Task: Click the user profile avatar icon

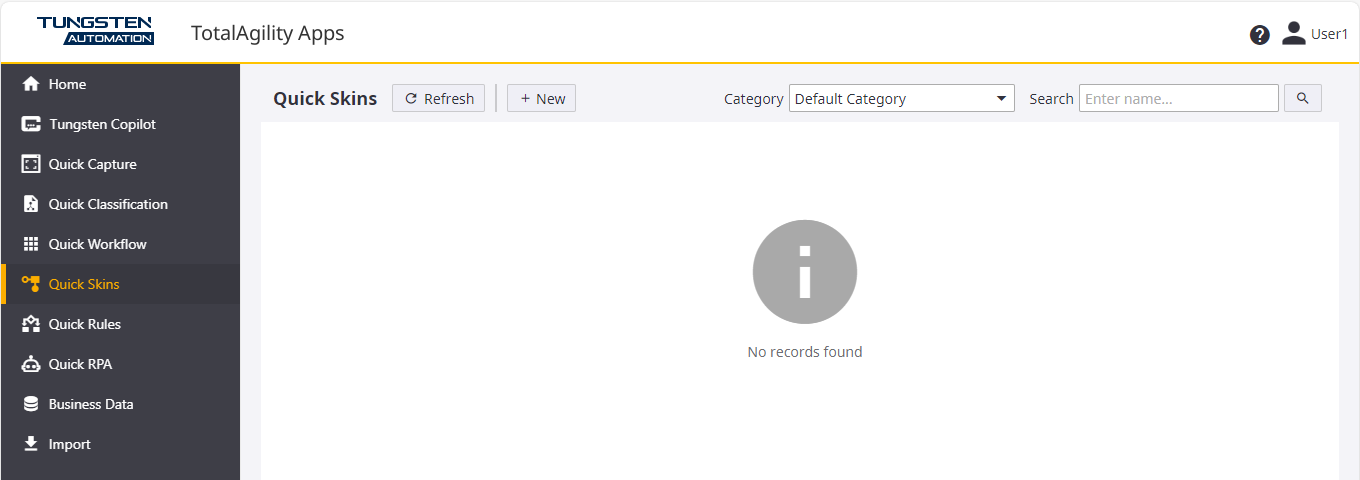Action: click(1294, 33)
